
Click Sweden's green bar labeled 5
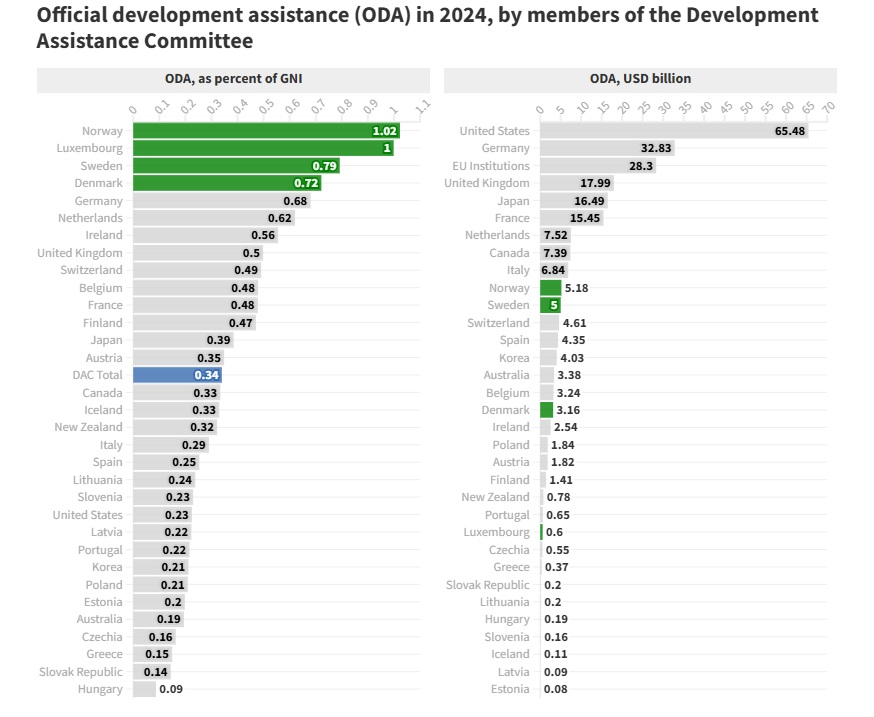tap(549, 305)
